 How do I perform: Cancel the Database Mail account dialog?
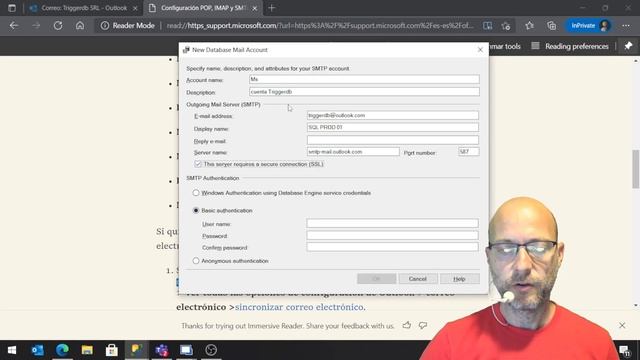click(418, 279)
